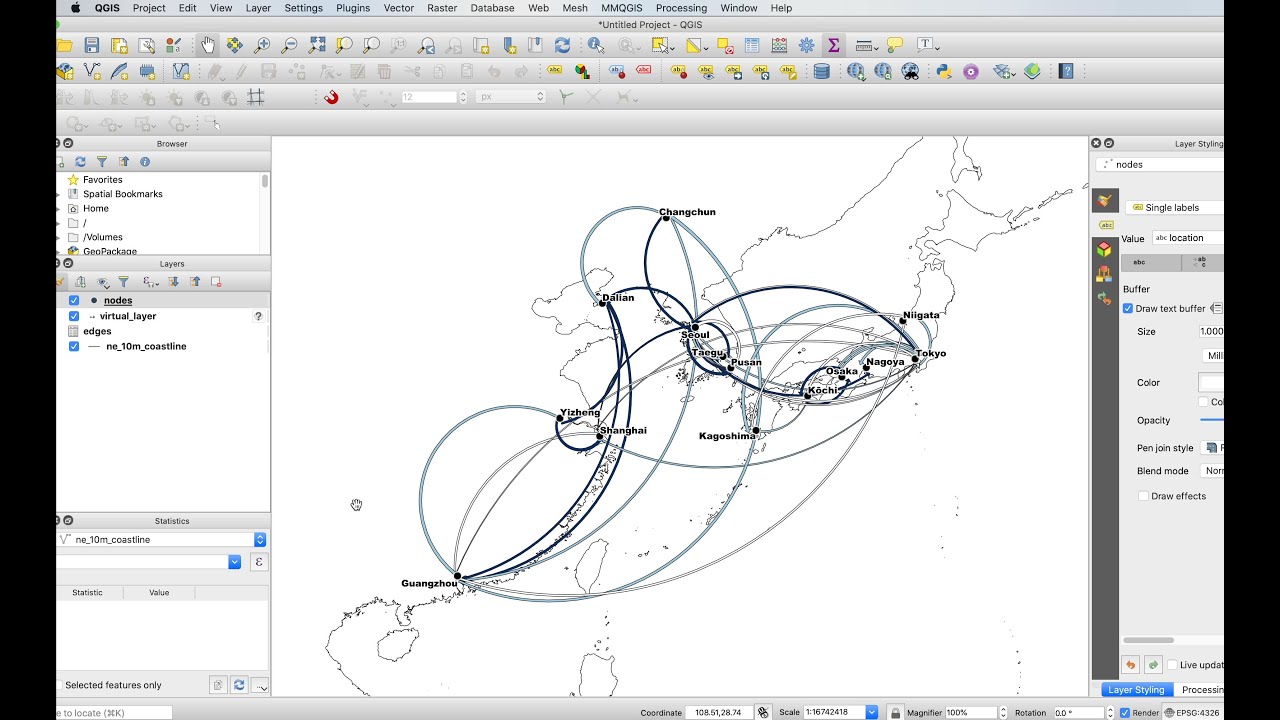1280x720 pixels.
Task: Open the Plugins menu
Action: tap(353, 8)
